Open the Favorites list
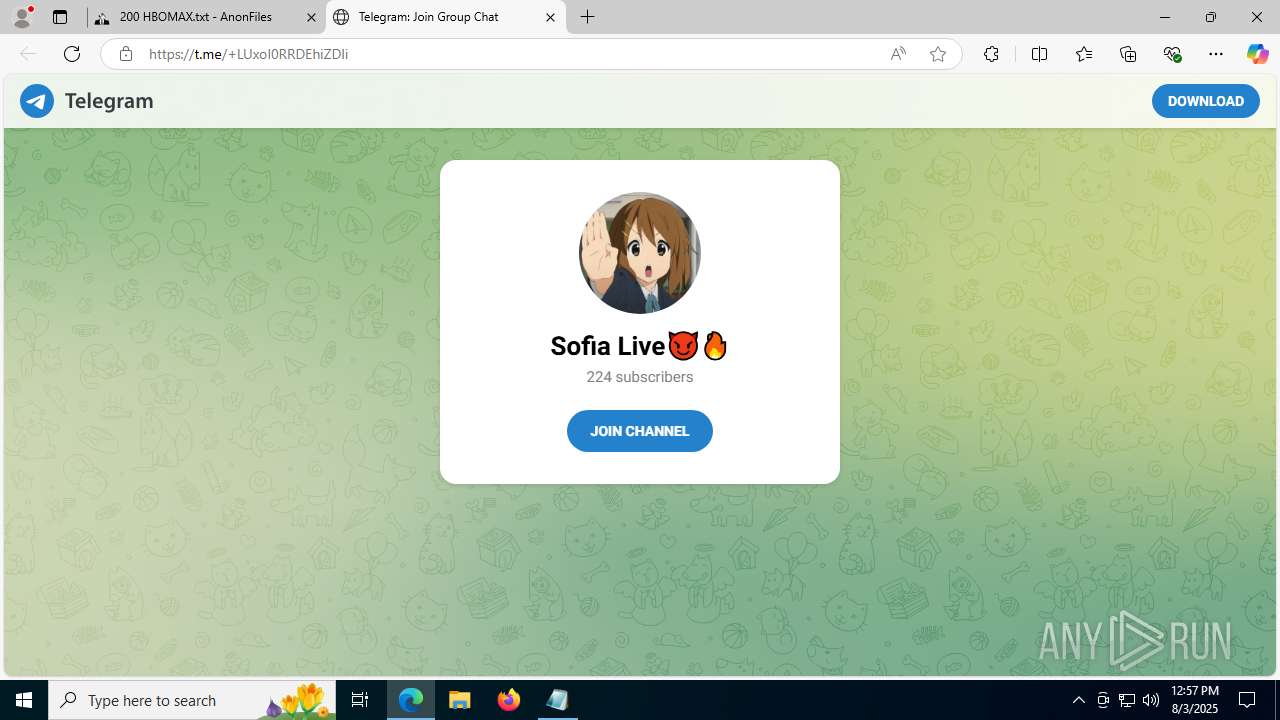This screenshot has height=720, width=1280. click(x=1084, y=54)
